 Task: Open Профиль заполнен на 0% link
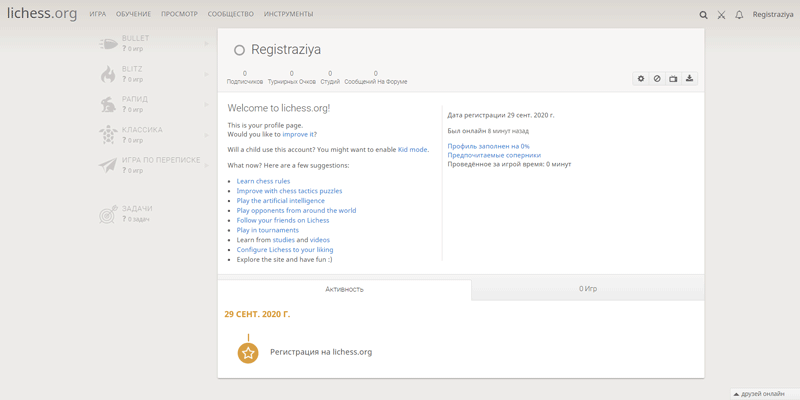tap(488, 146)
